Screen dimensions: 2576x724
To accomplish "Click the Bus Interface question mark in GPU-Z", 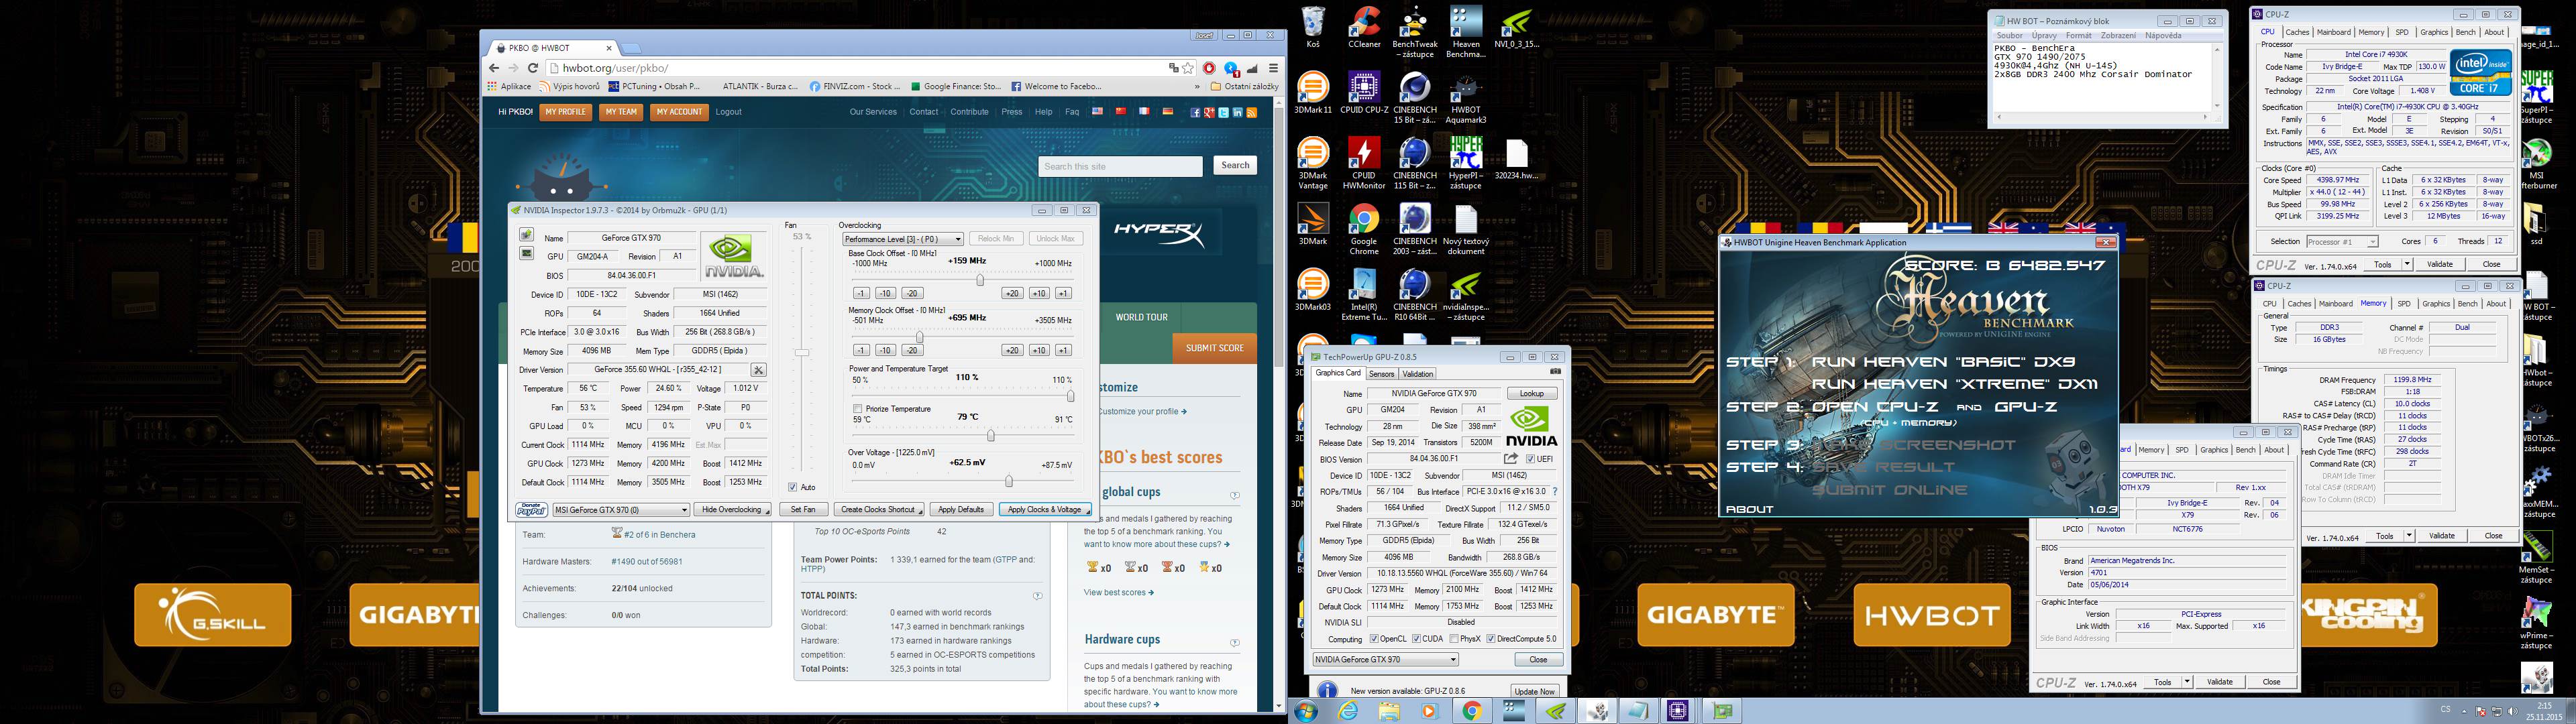I will [x=1555, y=492].
